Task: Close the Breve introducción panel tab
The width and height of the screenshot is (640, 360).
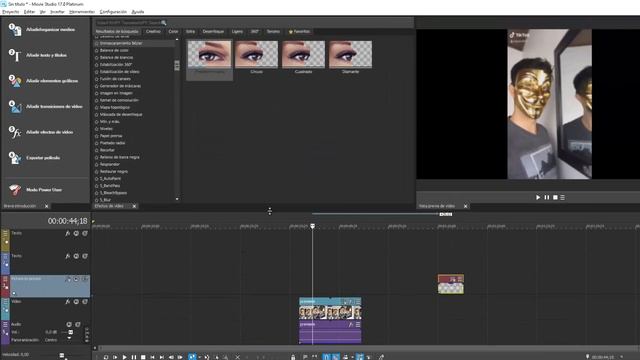Action: point(47,206)
